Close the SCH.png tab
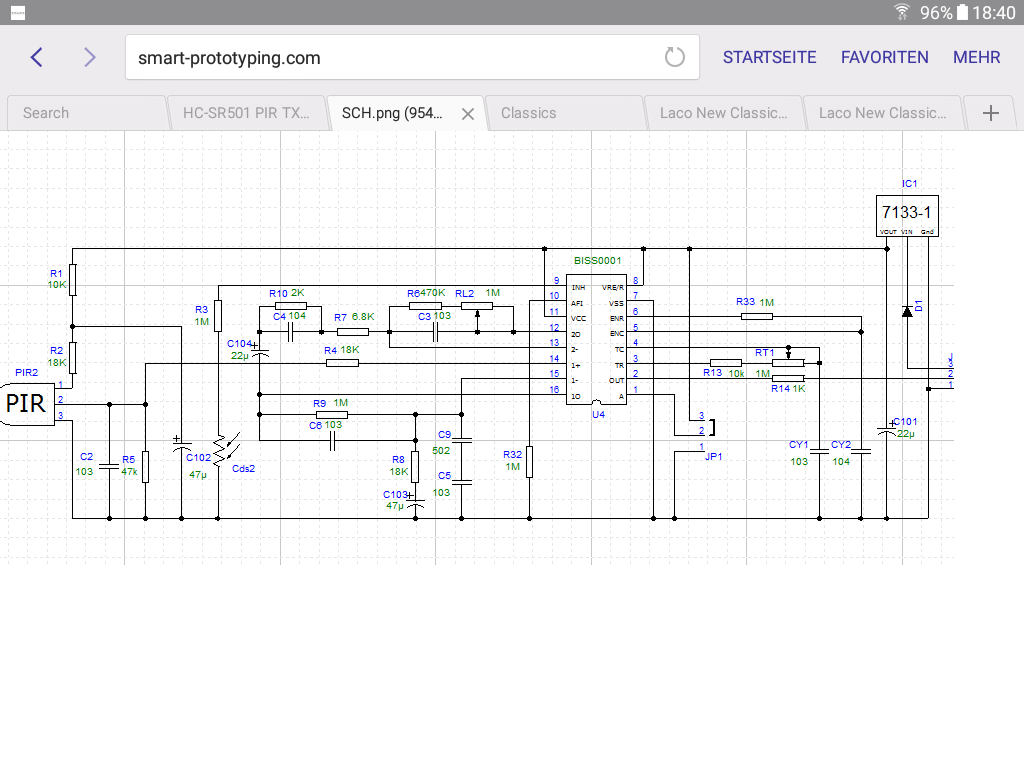 [467, 113]
